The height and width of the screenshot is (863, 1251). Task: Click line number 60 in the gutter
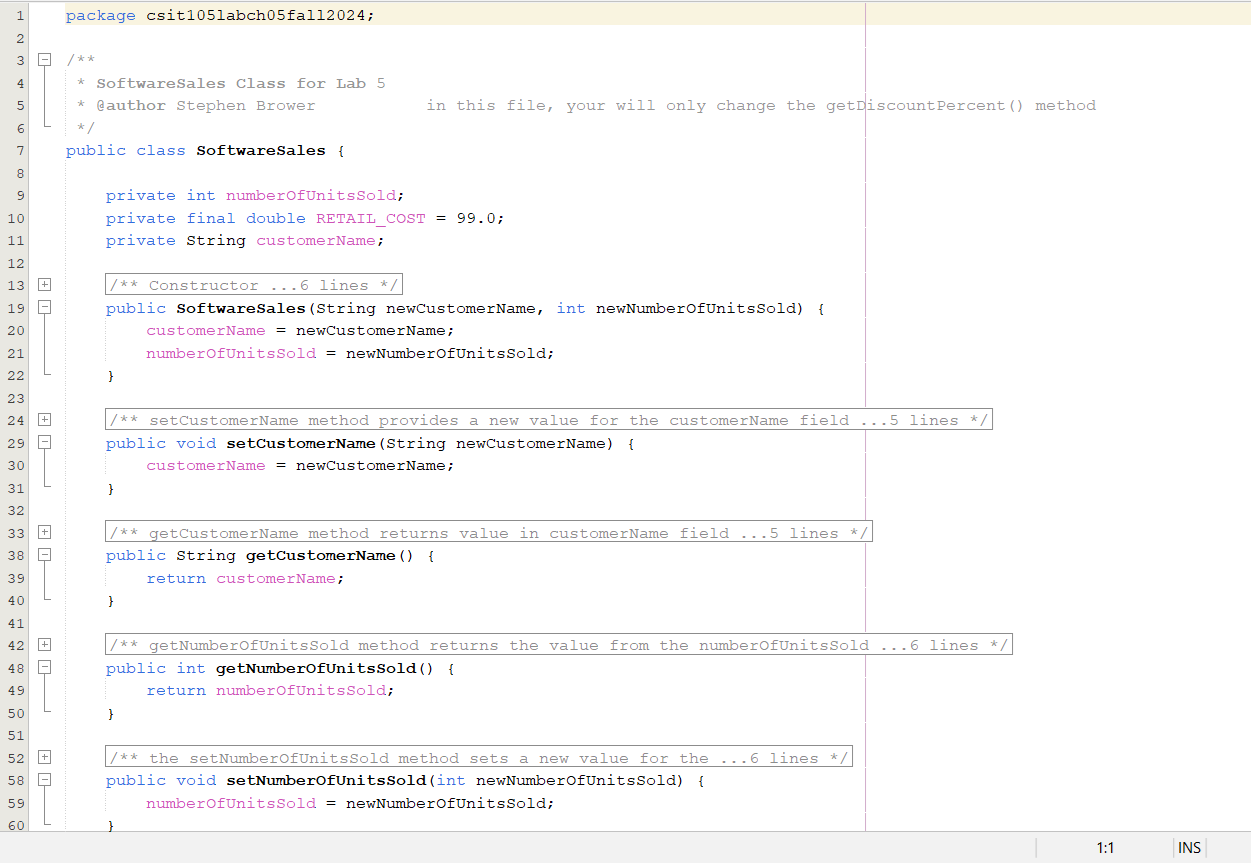[x=16, y=825]
